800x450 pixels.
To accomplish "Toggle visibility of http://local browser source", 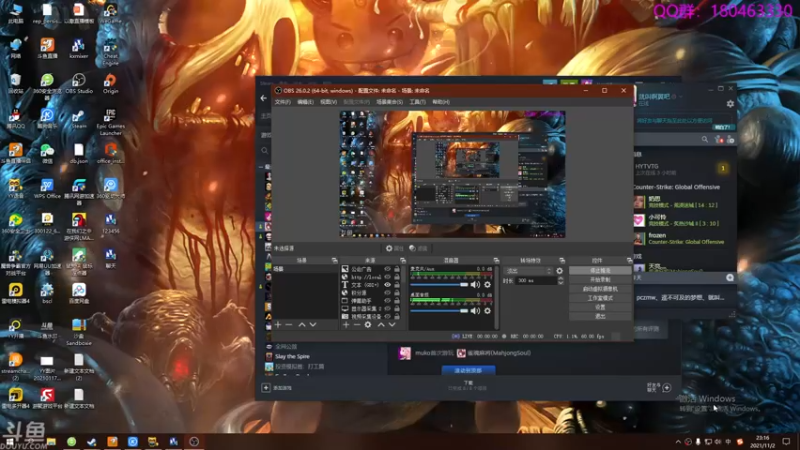I will tap(387, 277).
